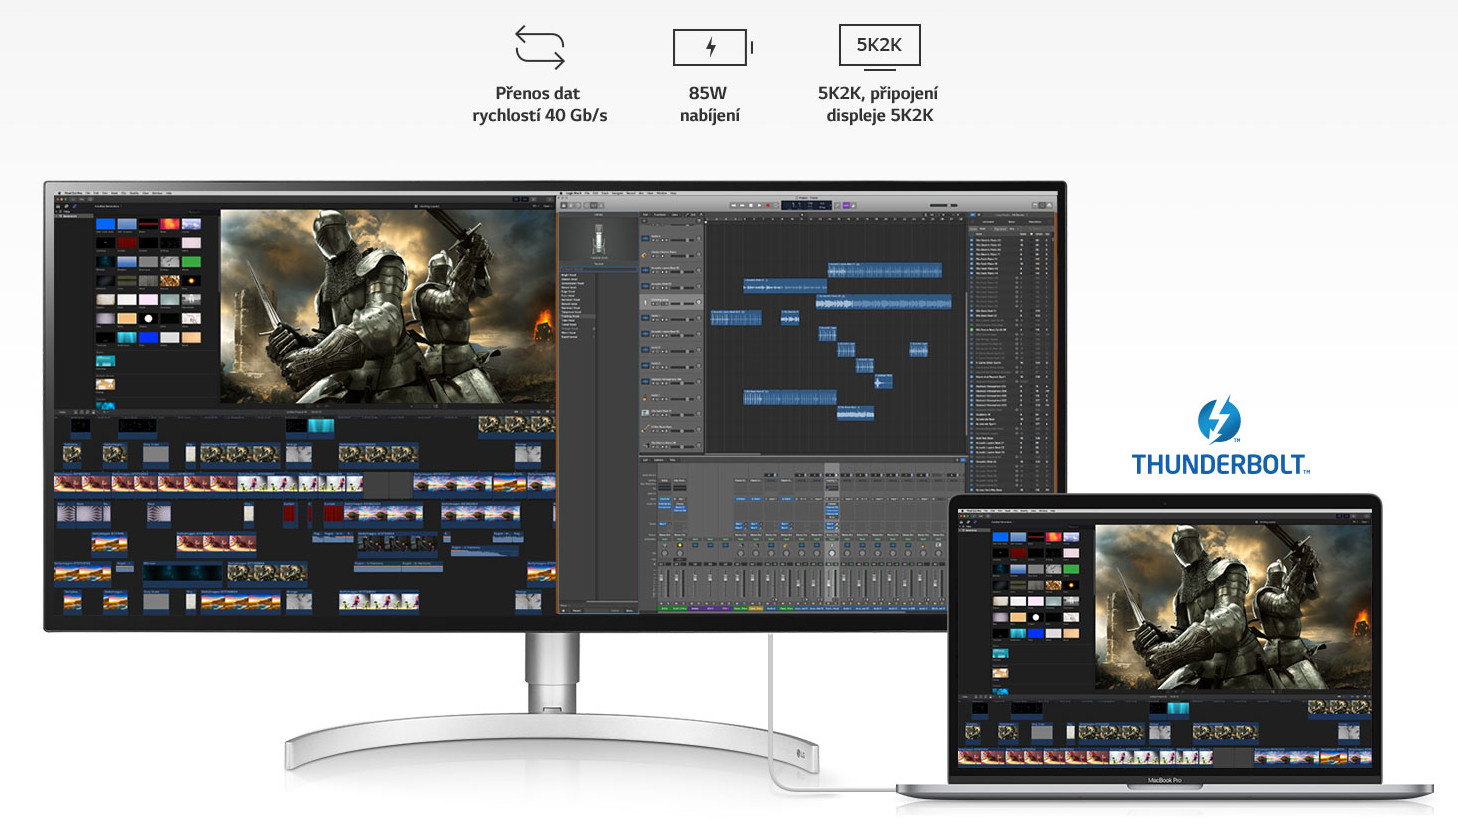Click the pan knob on highlighted mixer channel
This screenshot has width=1458, height=834.
832,553
